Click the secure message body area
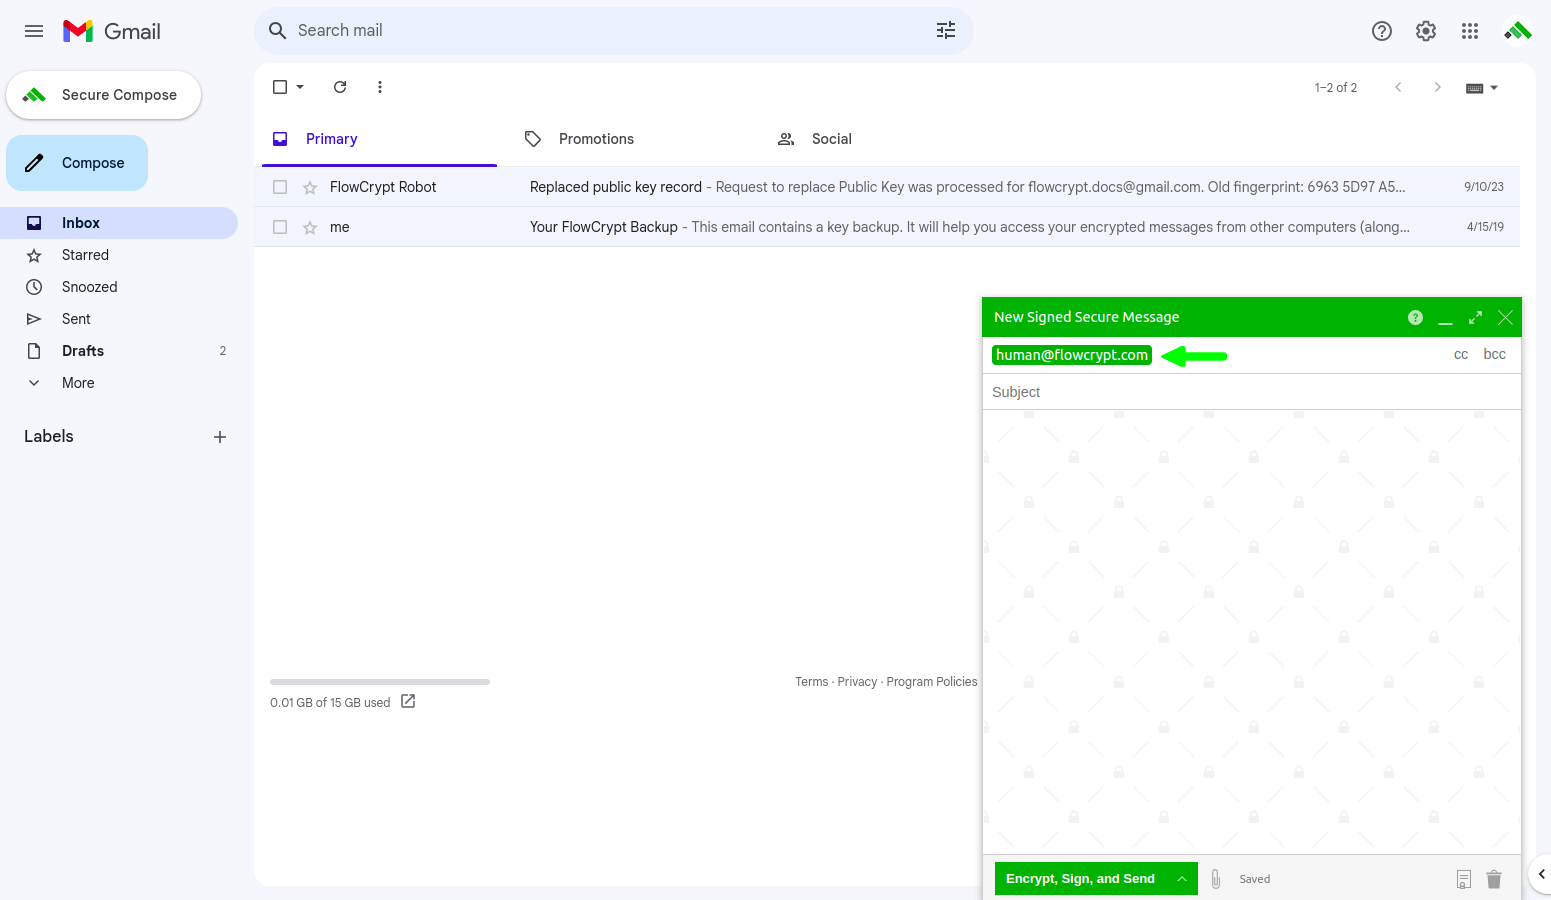 point(1252,632)
